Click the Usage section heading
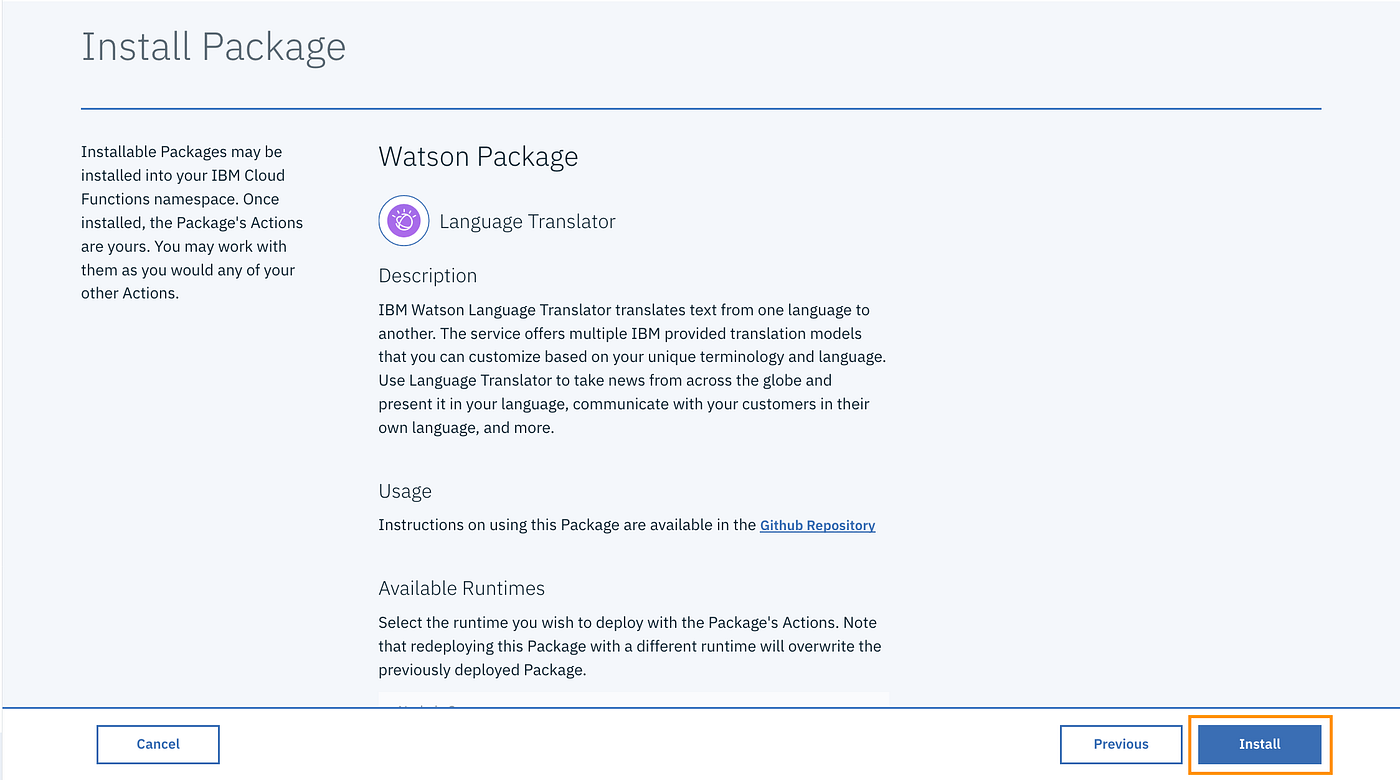The height and width of the screenshot is (780, 1400). point(405,491)
